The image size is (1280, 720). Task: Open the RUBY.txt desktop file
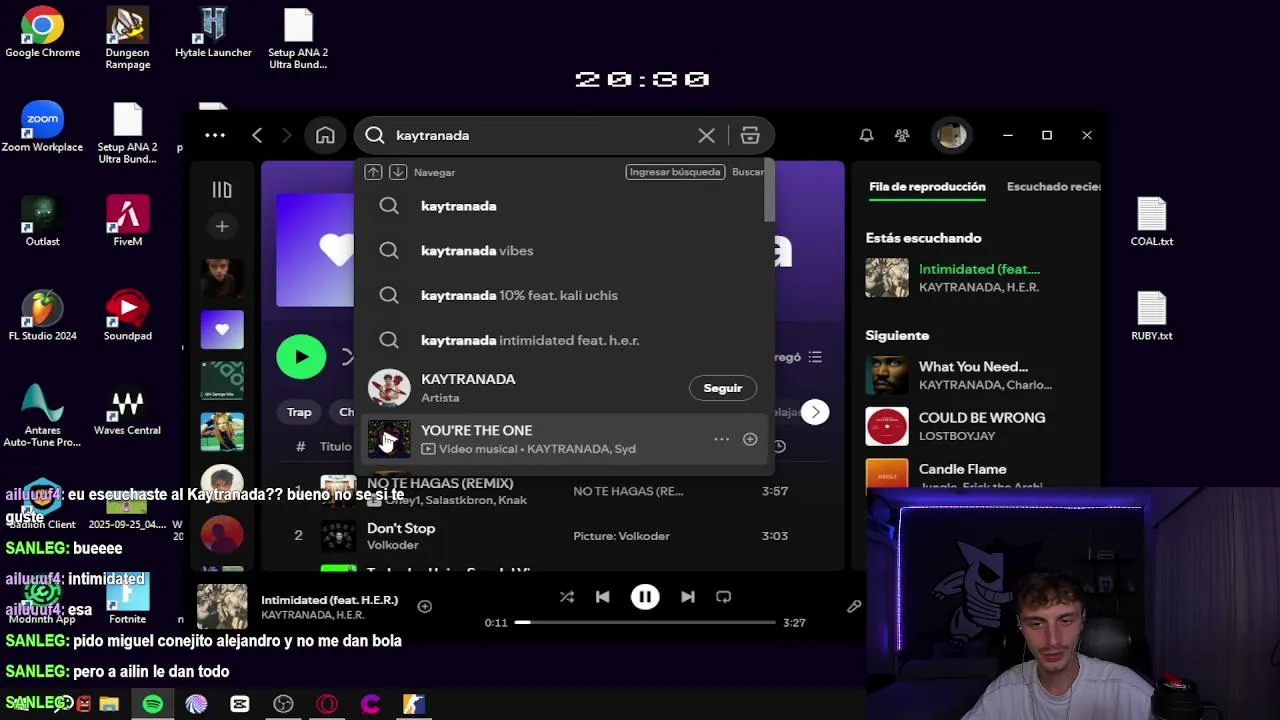pyautogui.click(x=1151, y=316)
